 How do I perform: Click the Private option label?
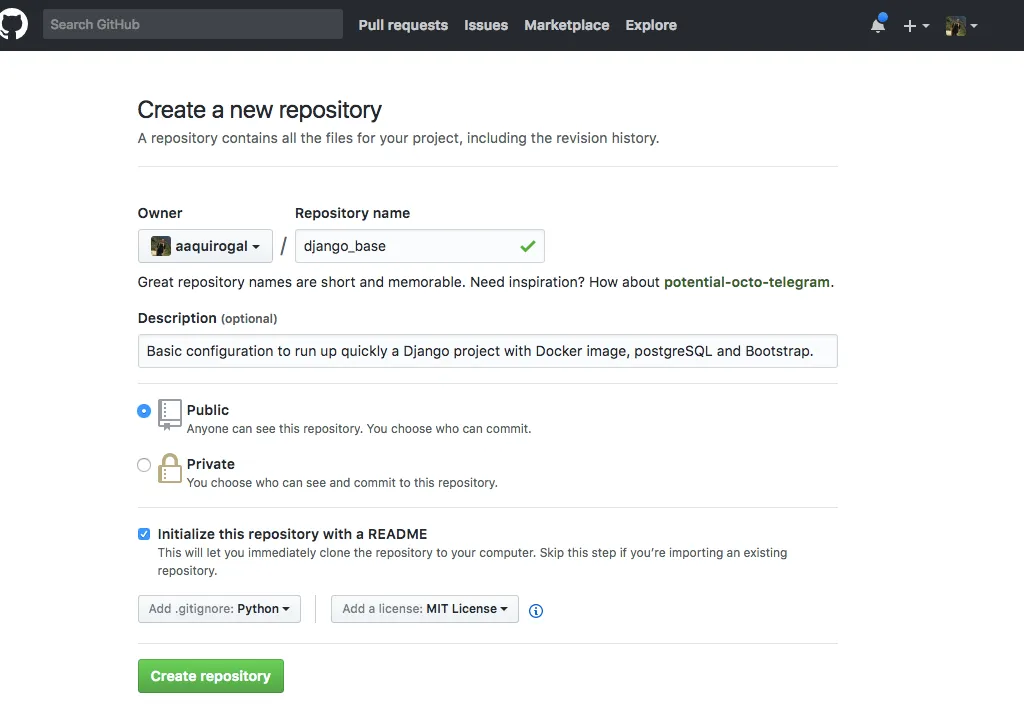click(210, 464)
